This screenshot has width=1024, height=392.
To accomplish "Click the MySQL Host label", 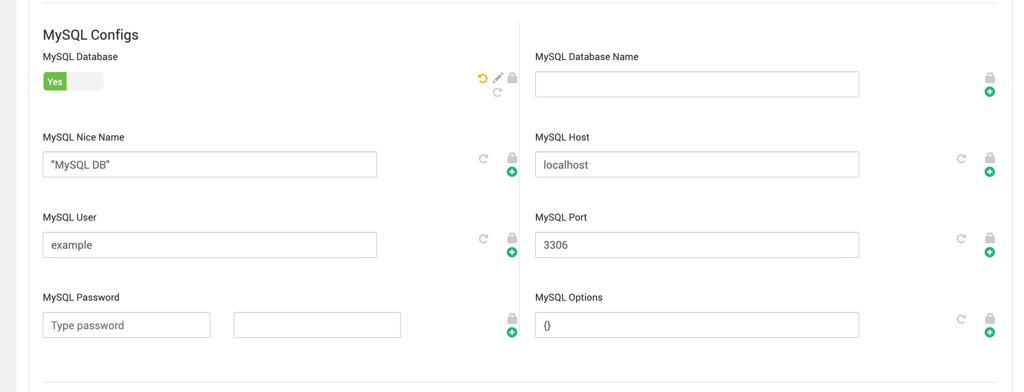I will (x=562, y=137).
